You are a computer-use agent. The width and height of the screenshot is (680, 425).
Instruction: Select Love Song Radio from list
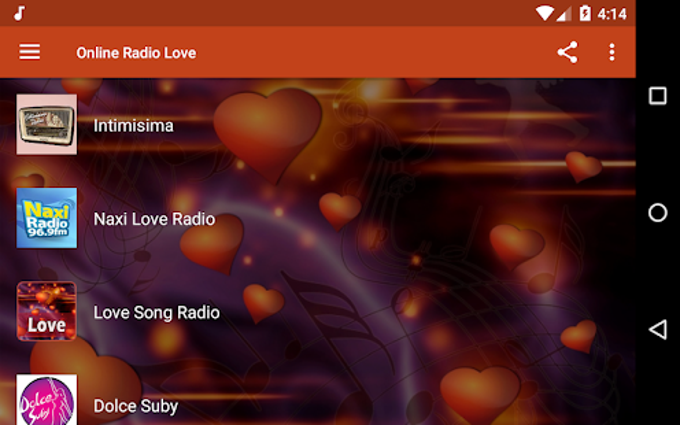coord(157,313)
